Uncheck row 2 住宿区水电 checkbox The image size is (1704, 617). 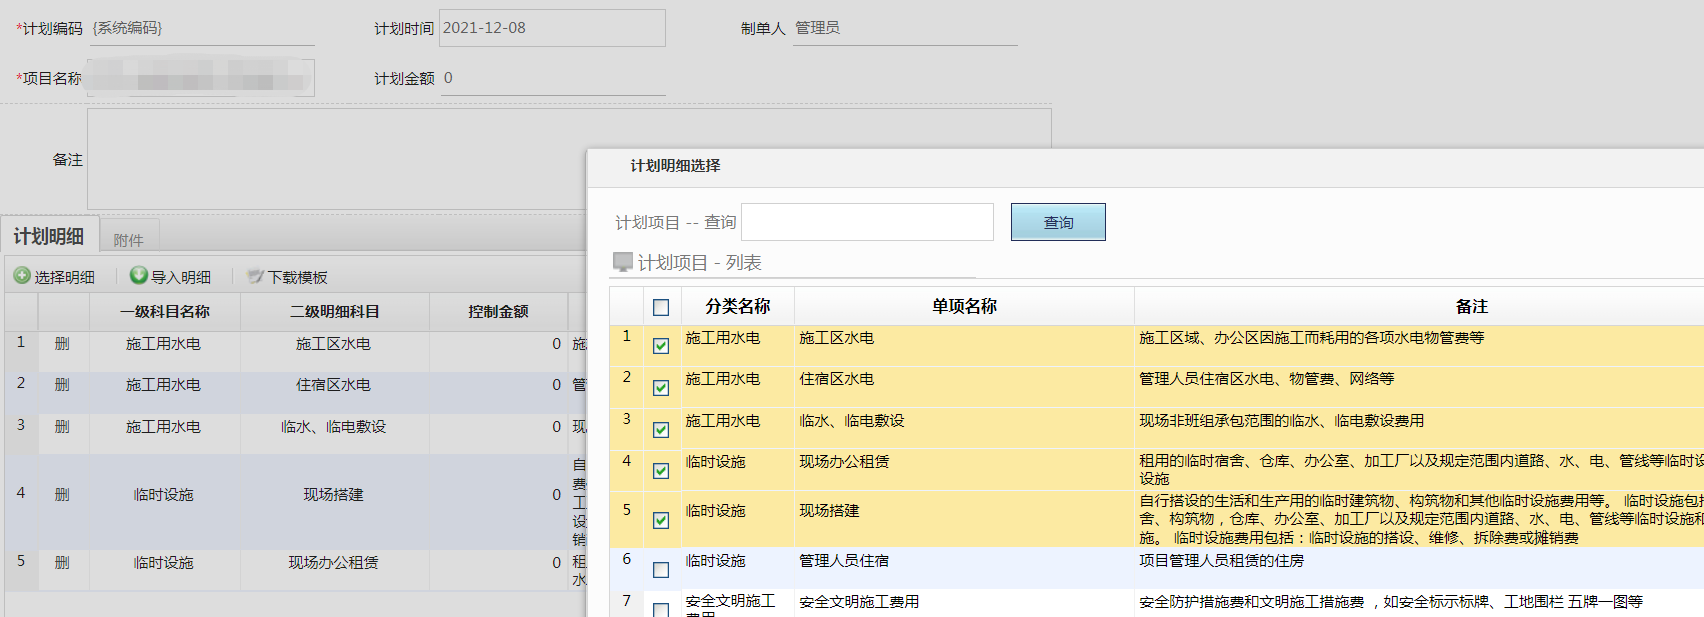pyautogui.click(x=661, y=388)
